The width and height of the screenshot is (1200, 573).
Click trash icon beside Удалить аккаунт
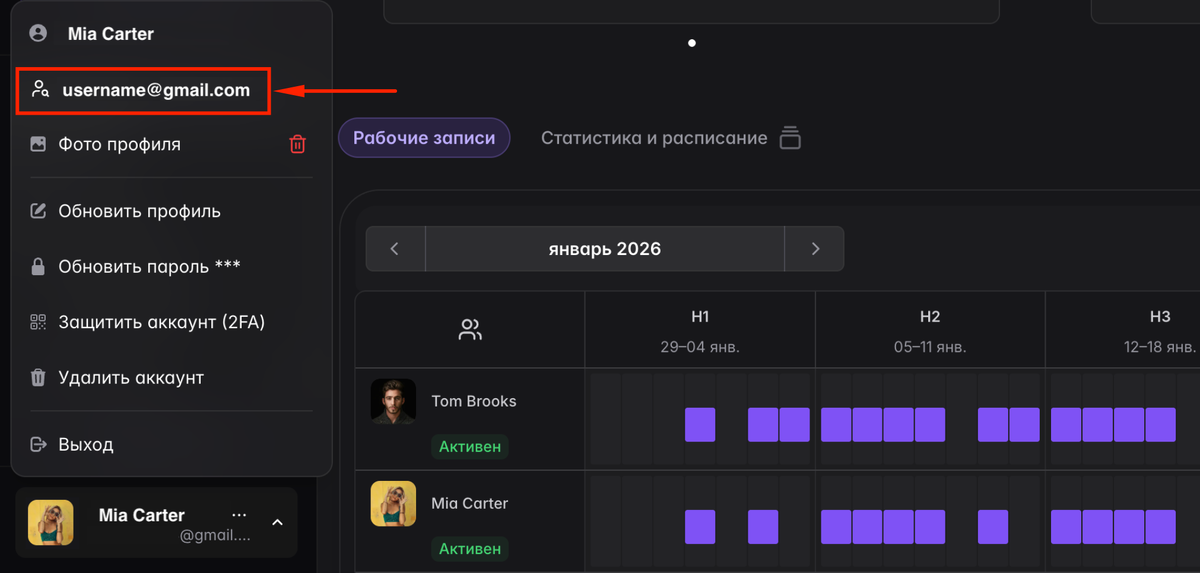point(38,377)
